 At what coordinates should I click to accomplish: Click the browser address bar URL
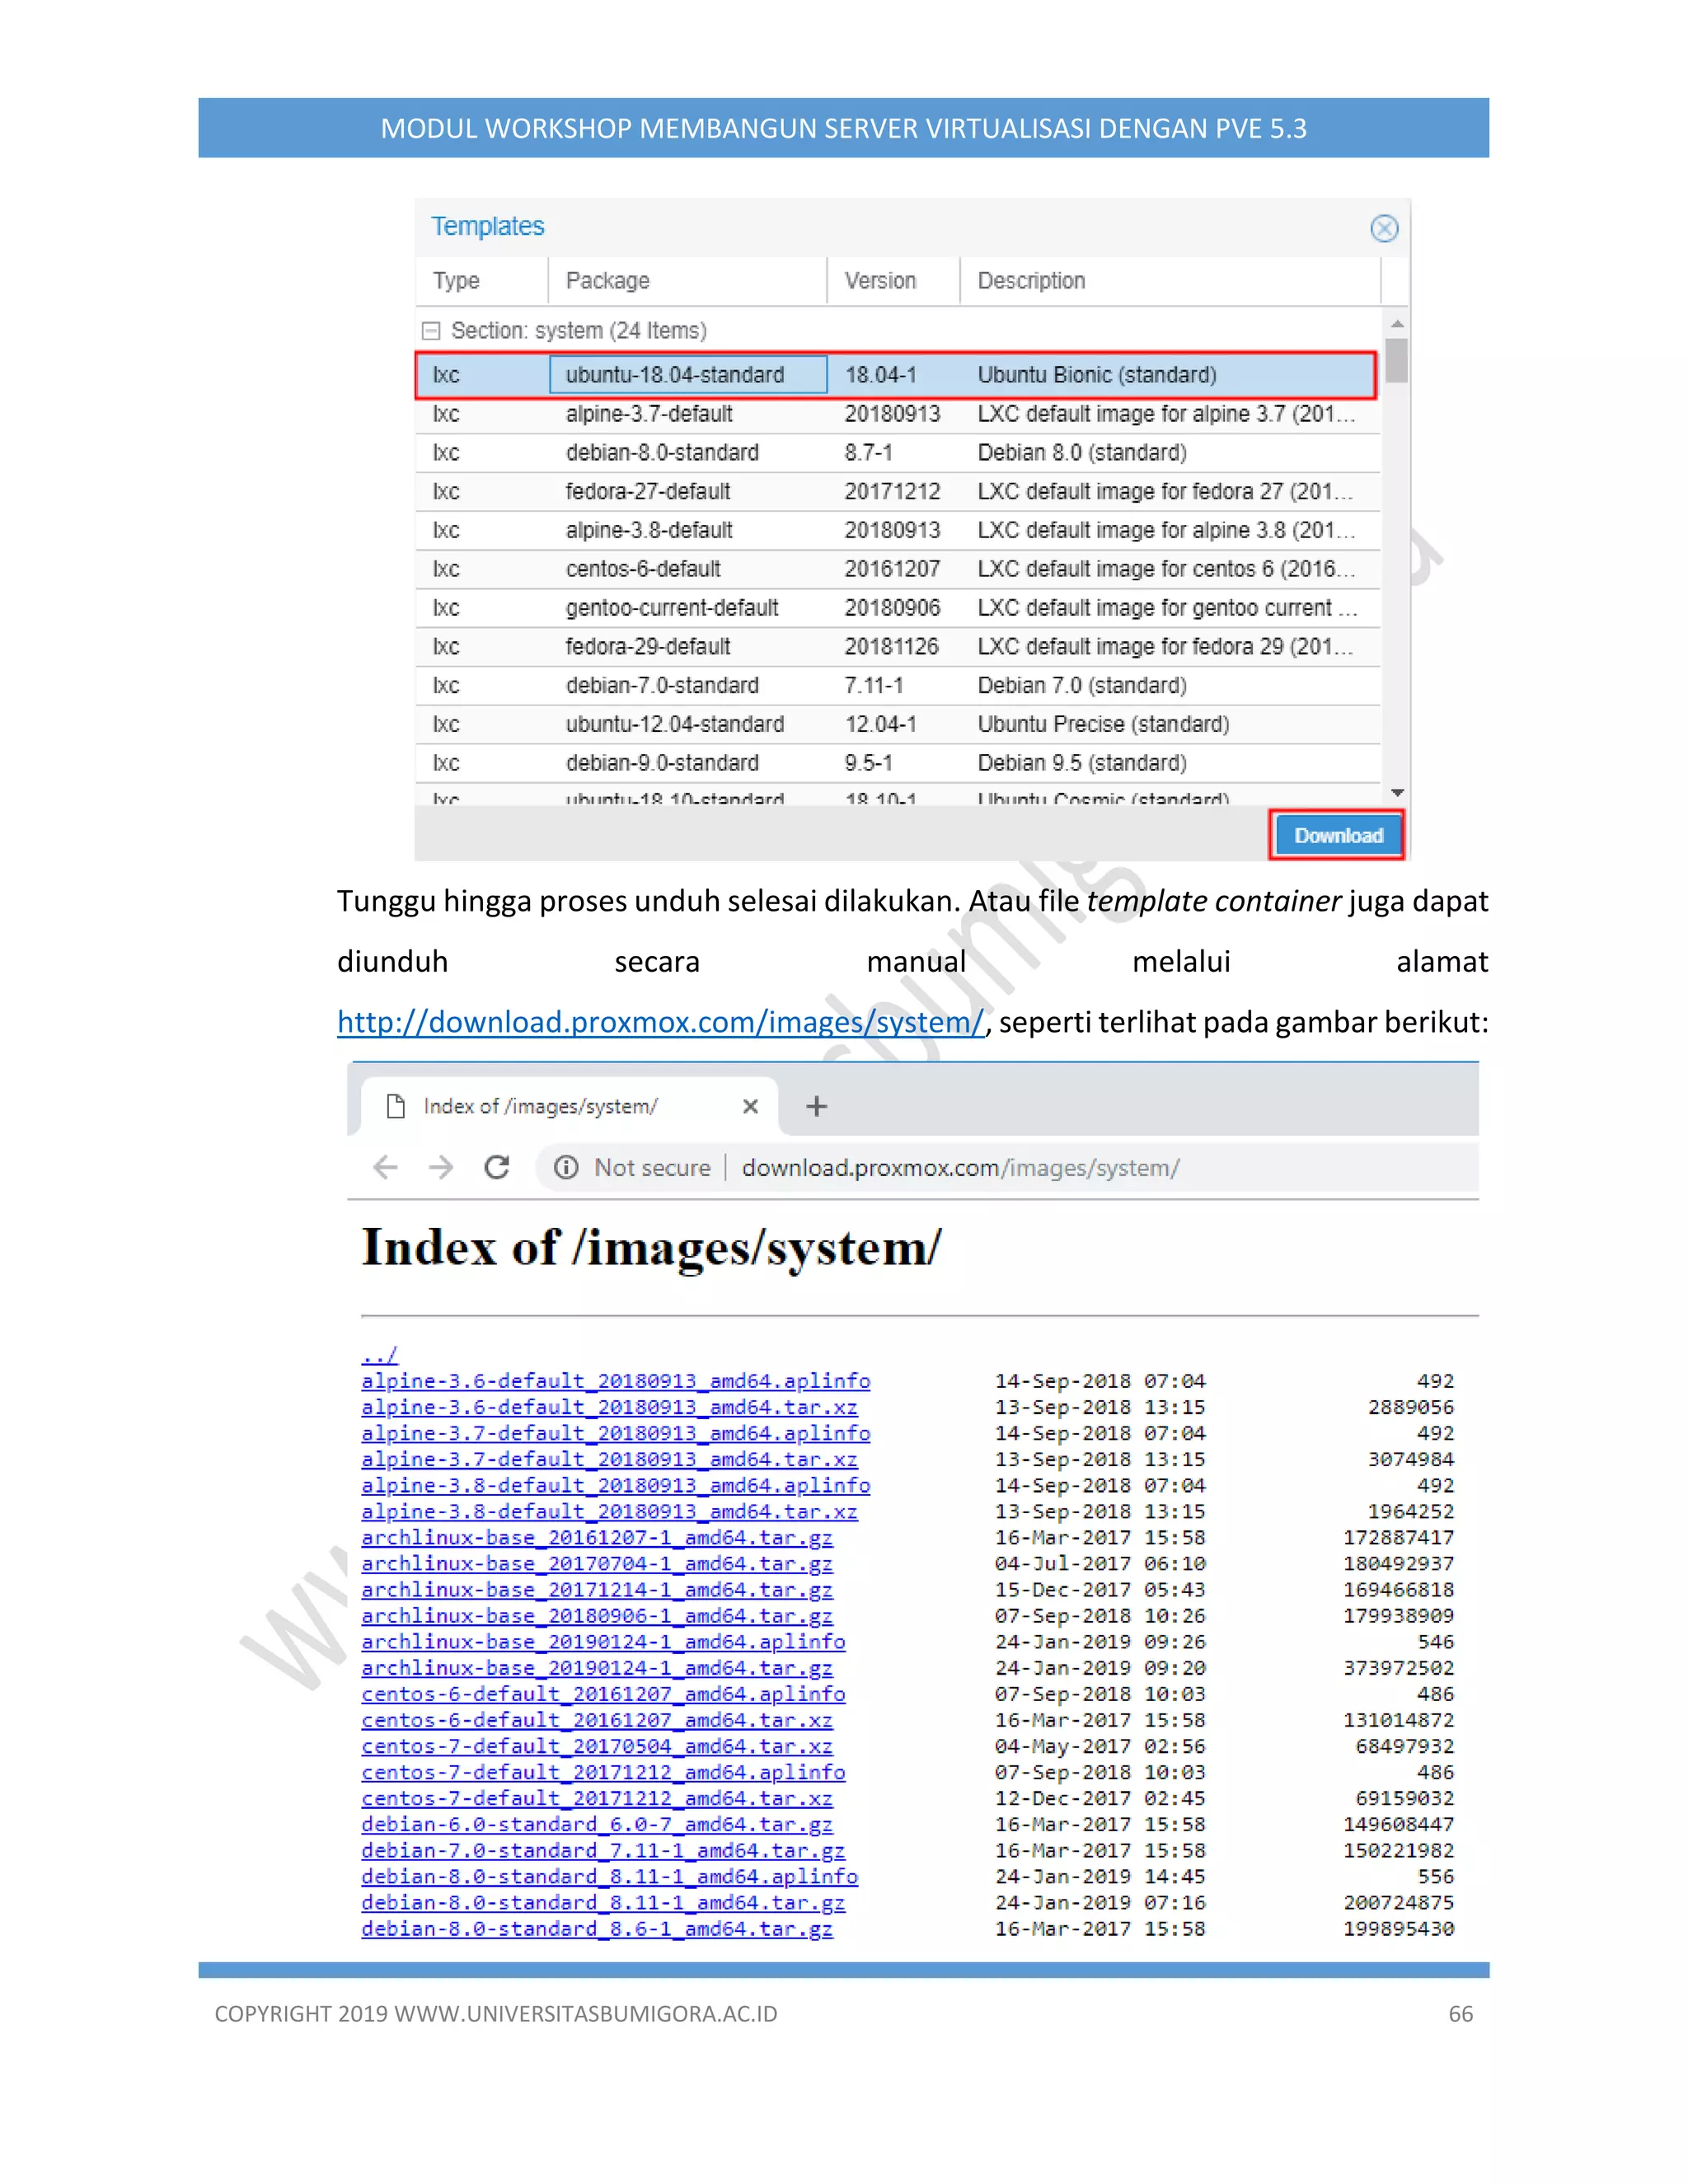click(960, 1168)
